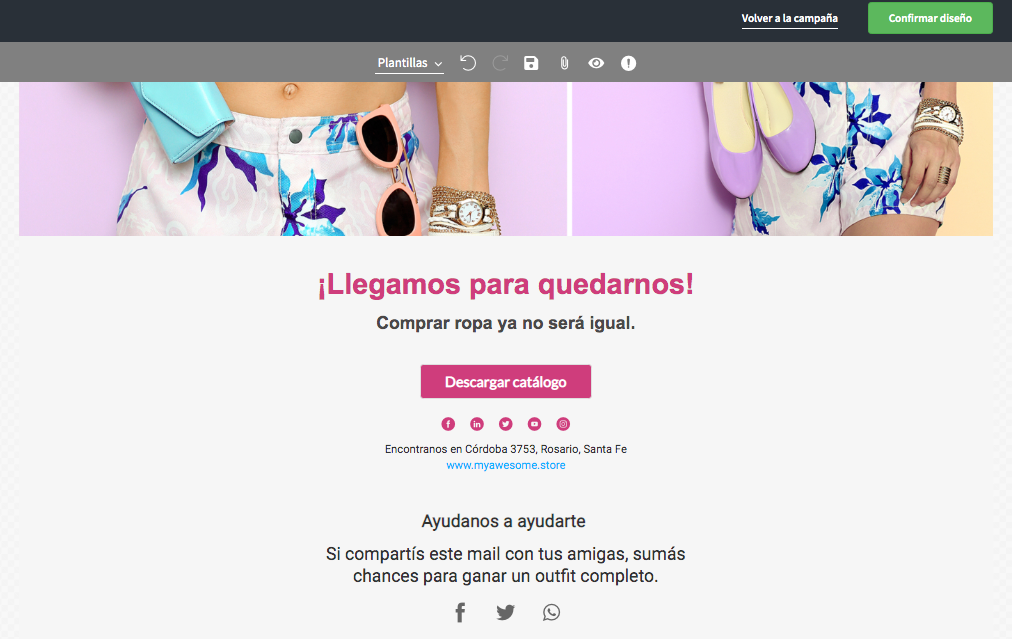The width and height of the screenshot is (1012, 639).
Task: Share via gray Twitter bird icon
Action: [505, 613]
